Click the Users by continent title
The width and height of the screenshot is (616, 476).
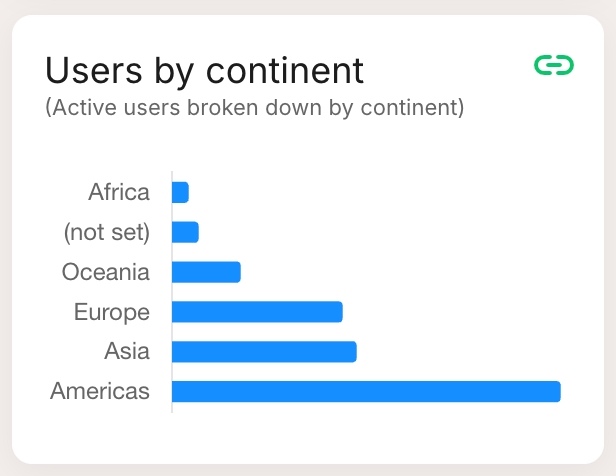(x=204, y=71)
